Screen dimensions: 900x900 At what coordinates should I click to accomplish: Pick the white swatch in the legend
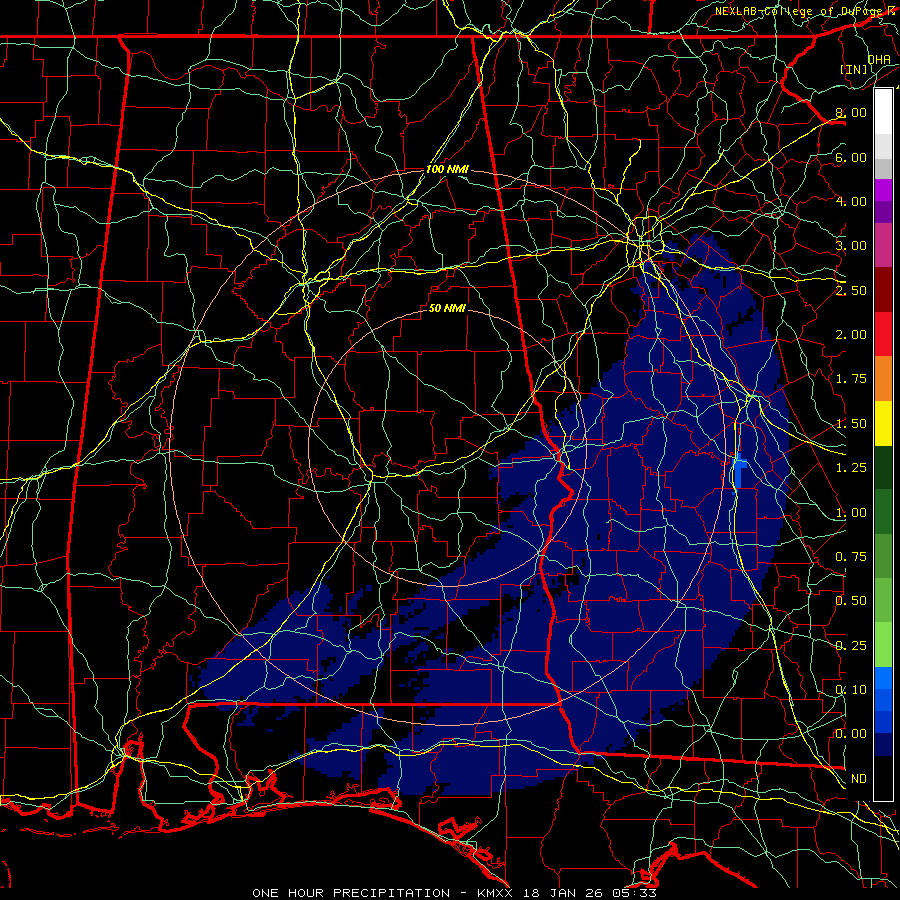coord(883,112)
